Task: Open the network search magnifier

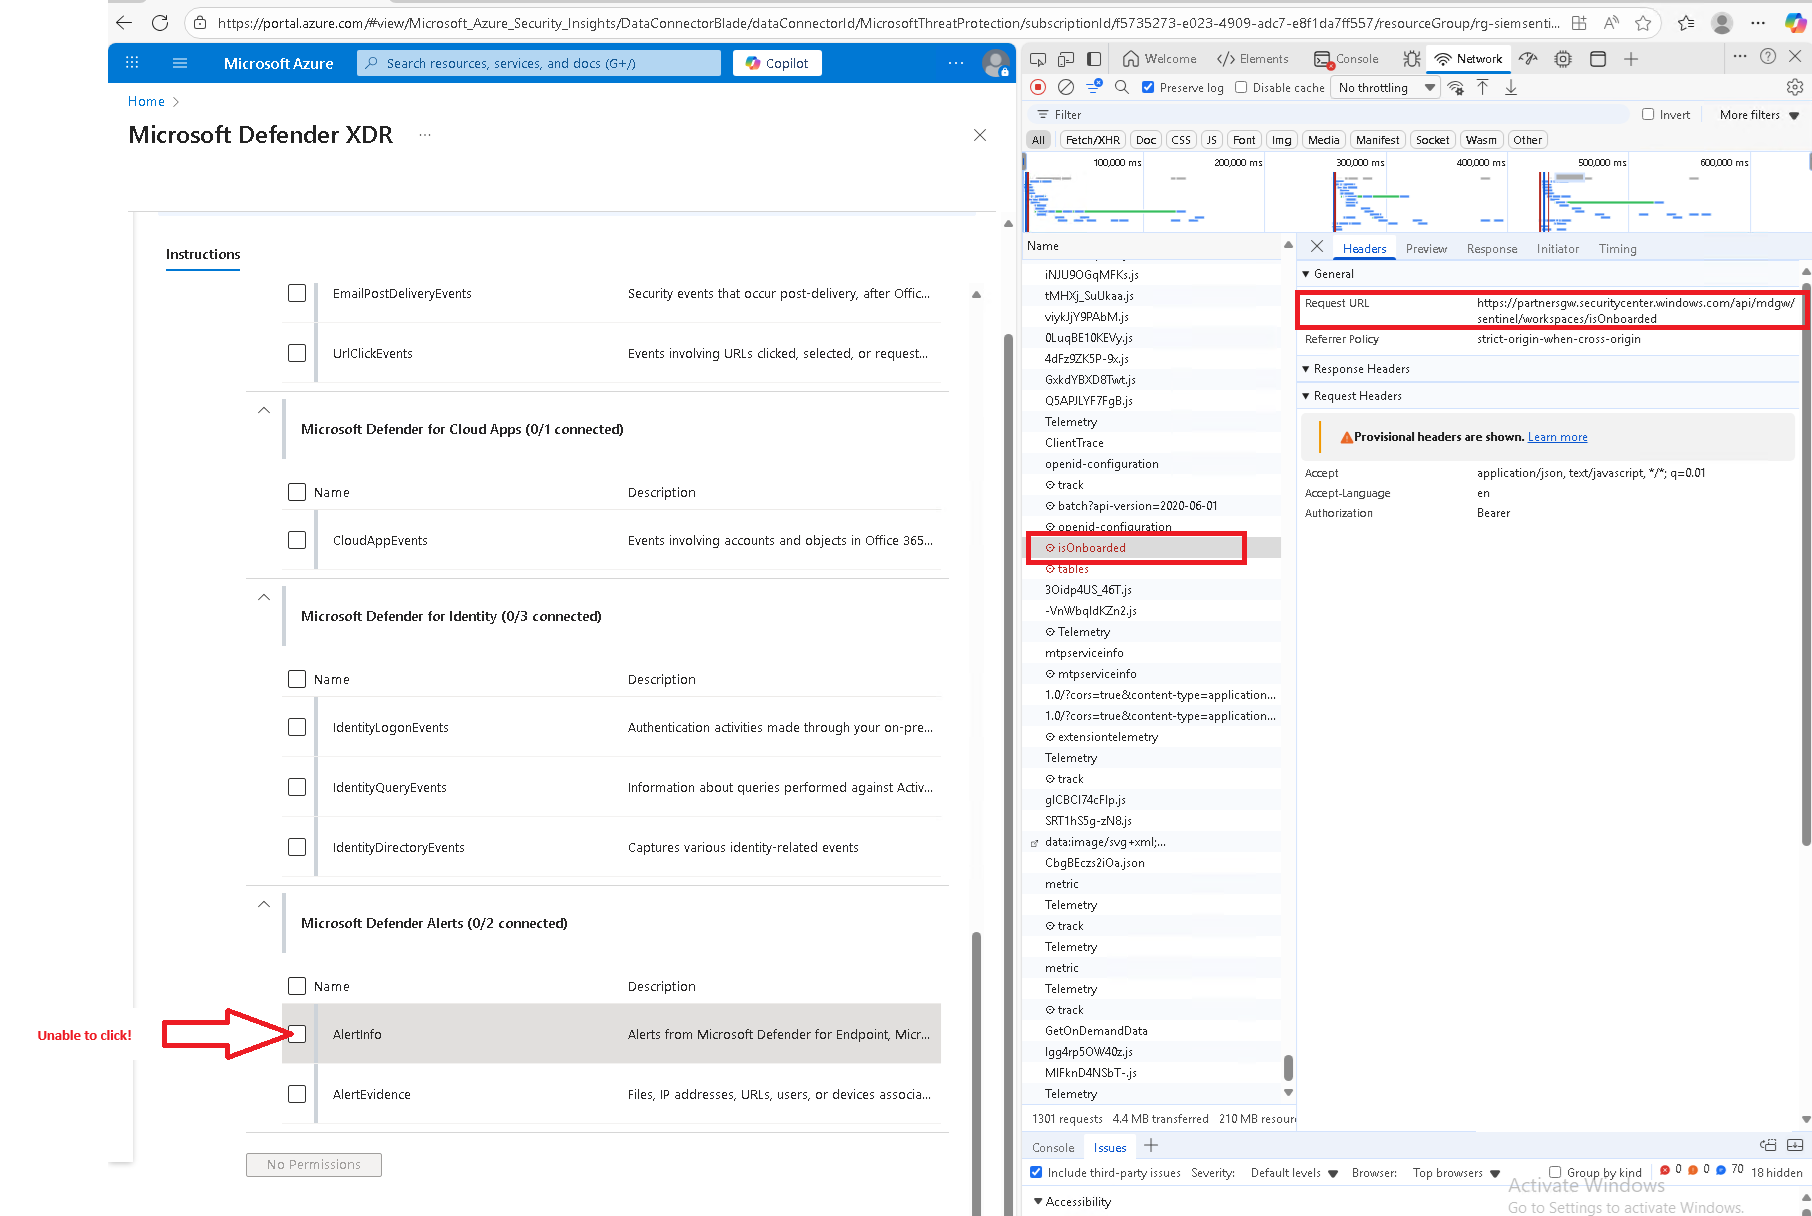Action: pos(1122,87)
